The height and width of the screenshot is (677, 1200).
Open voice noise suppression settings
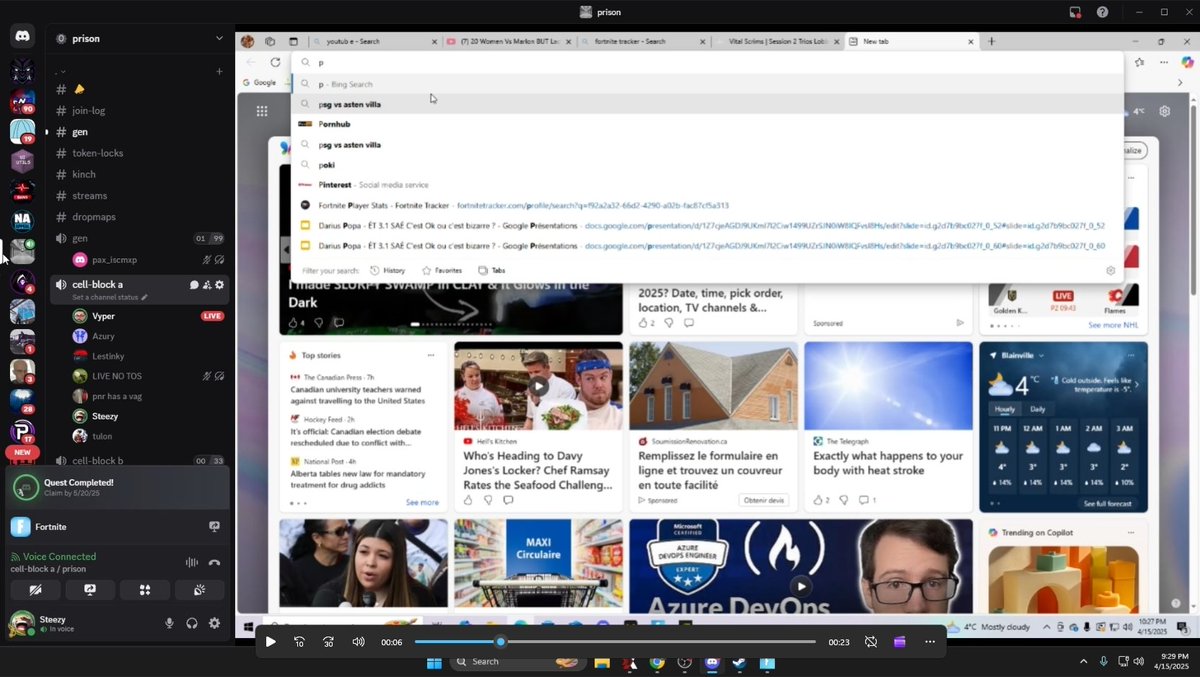tap(192, 562)
